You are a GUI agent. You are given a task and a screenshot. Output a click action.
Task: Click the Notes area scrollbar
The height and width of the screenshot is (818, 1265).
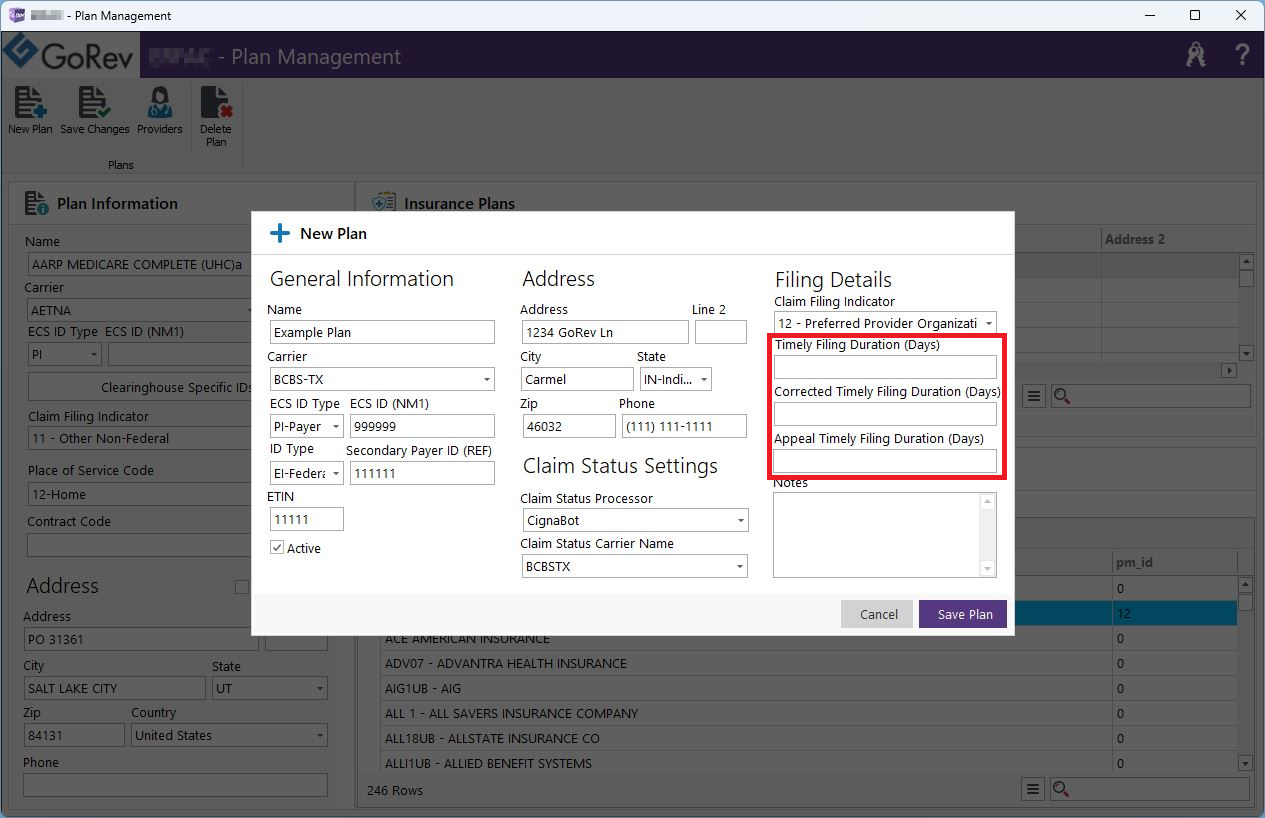(988, 535)
